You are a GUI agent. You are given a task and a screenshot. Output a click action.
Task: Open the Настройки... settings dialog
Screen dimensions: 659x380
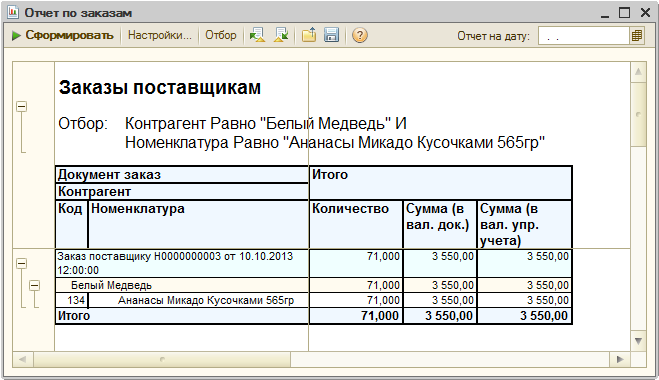(x=159, y=35)
